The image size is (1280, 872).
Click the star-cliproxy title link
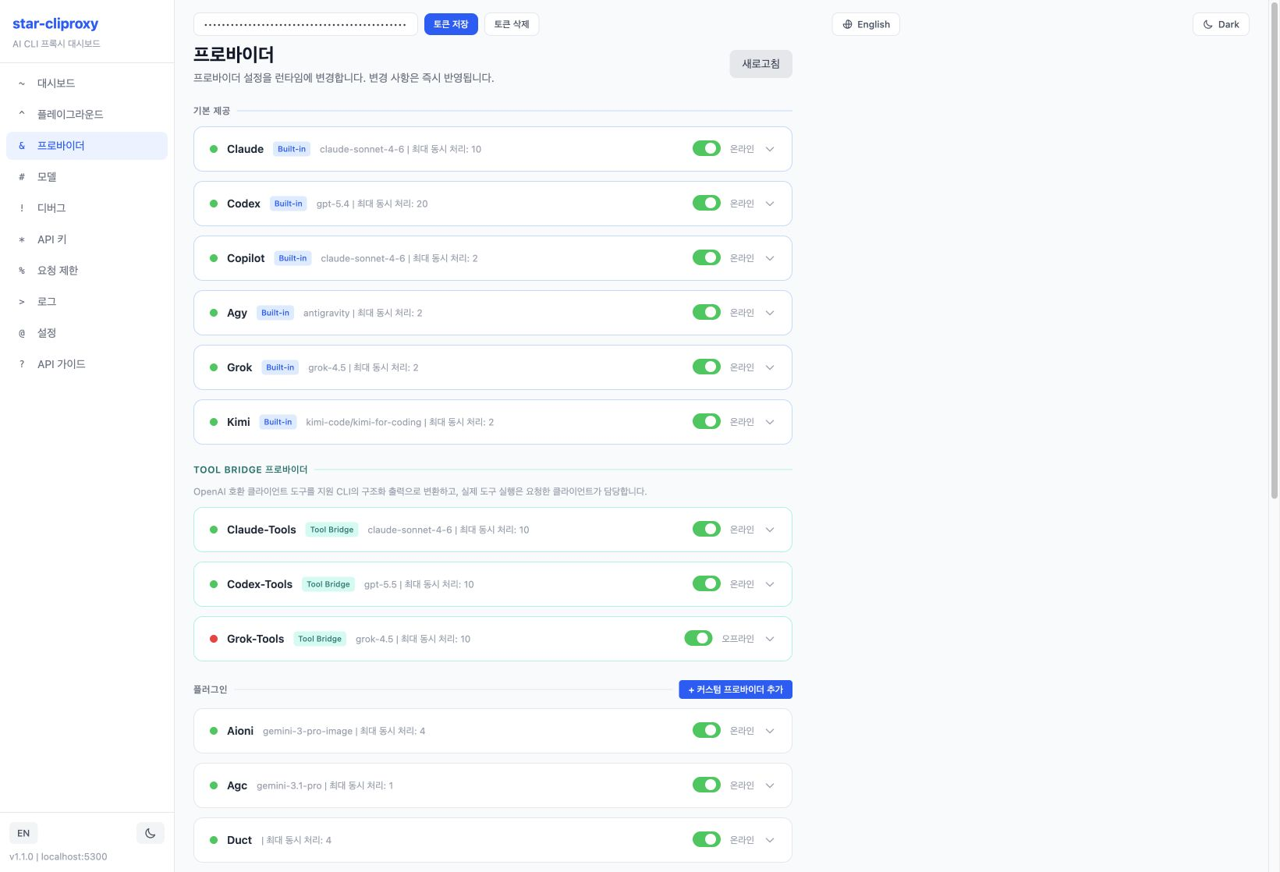55,24
